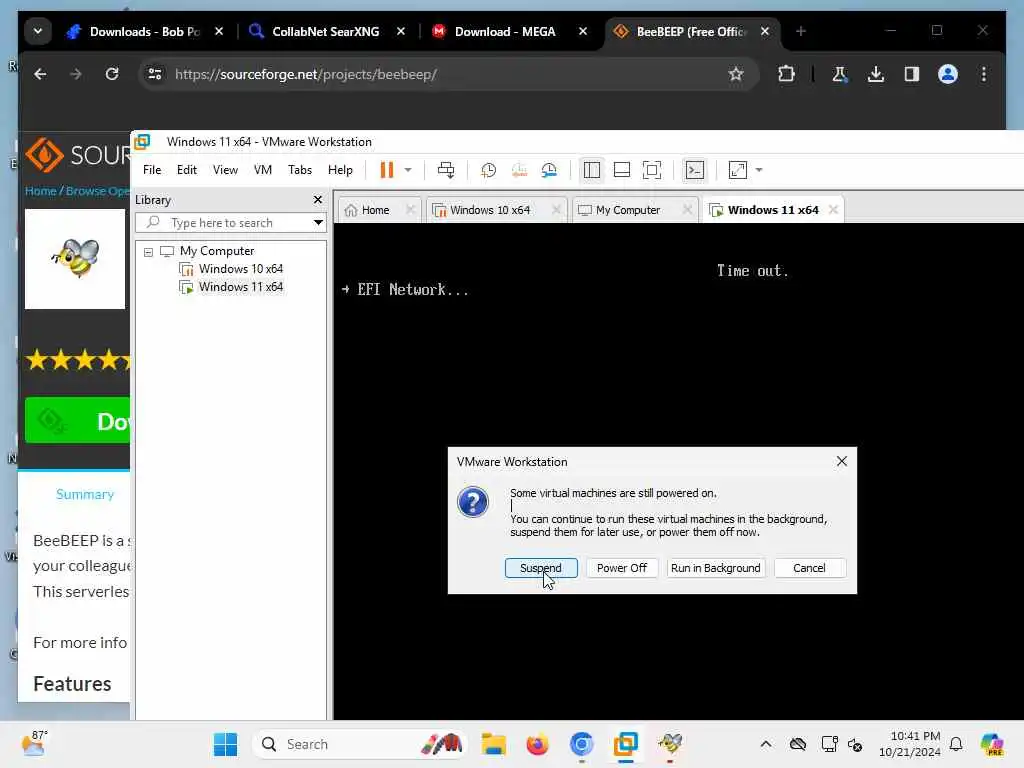1024x768 pixels.
Task: Click the Power Off button
Action: pos(622,568)
